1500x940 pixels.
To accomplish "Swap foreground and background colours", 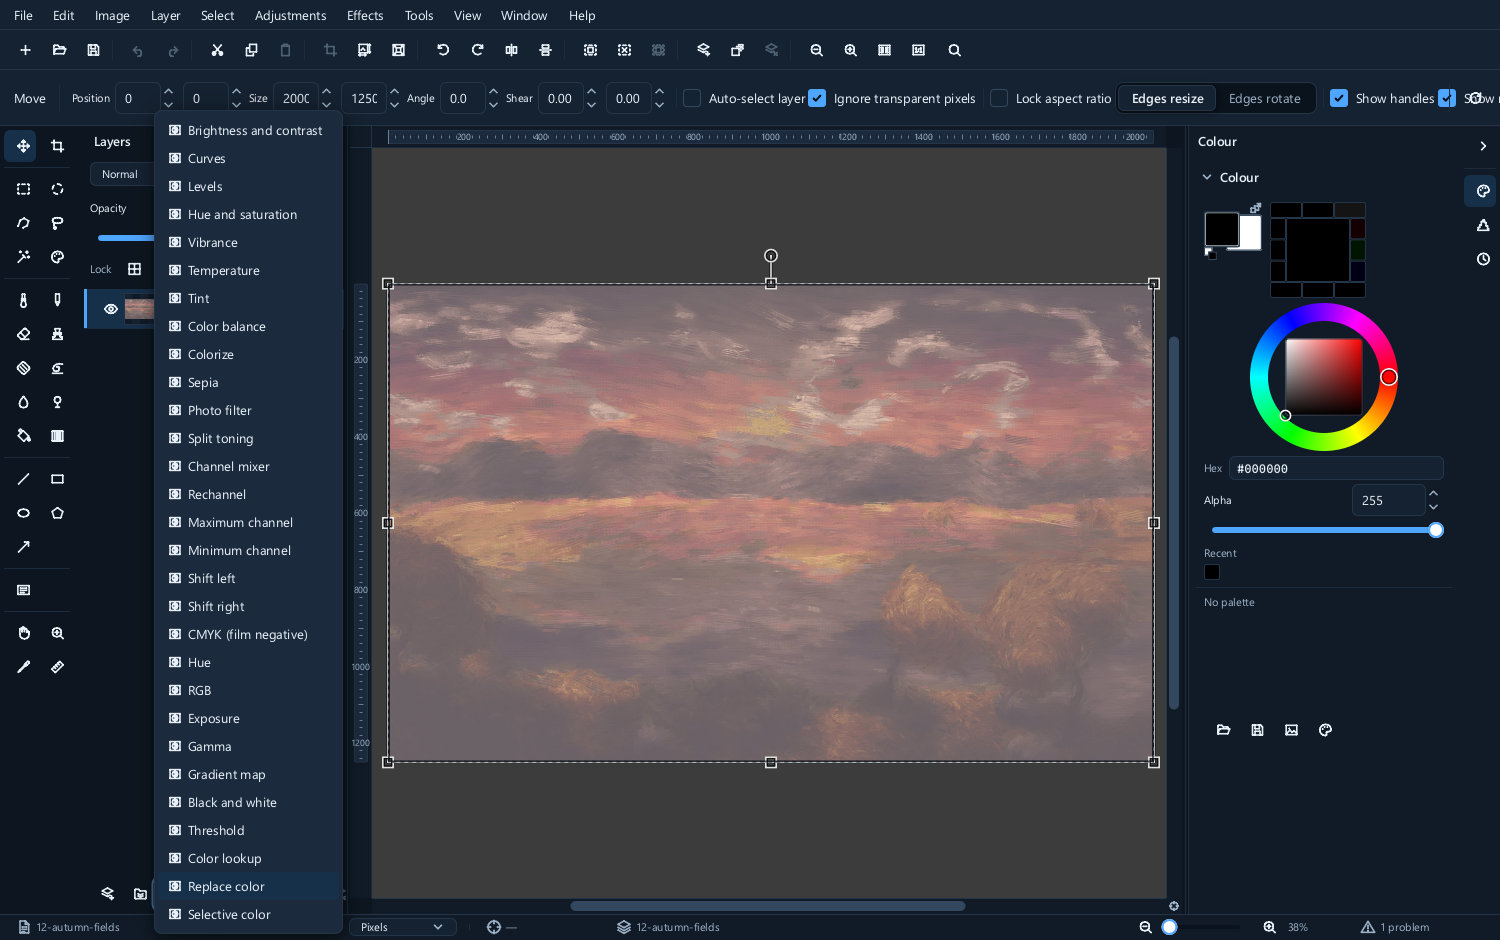I will pyautogui.click(x=1255, y=208).
